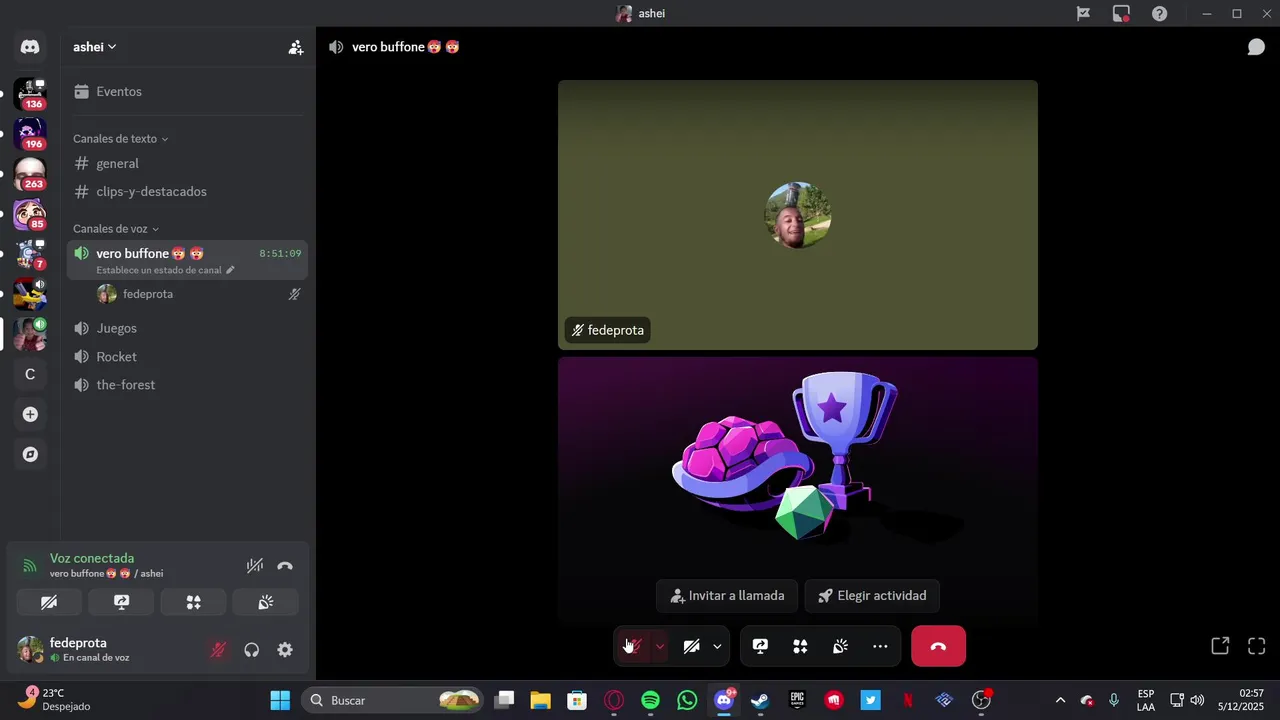This screenshot has height=720, width=1280.
Task: Open Discord direct messages home icon
Action: [30, 47]
